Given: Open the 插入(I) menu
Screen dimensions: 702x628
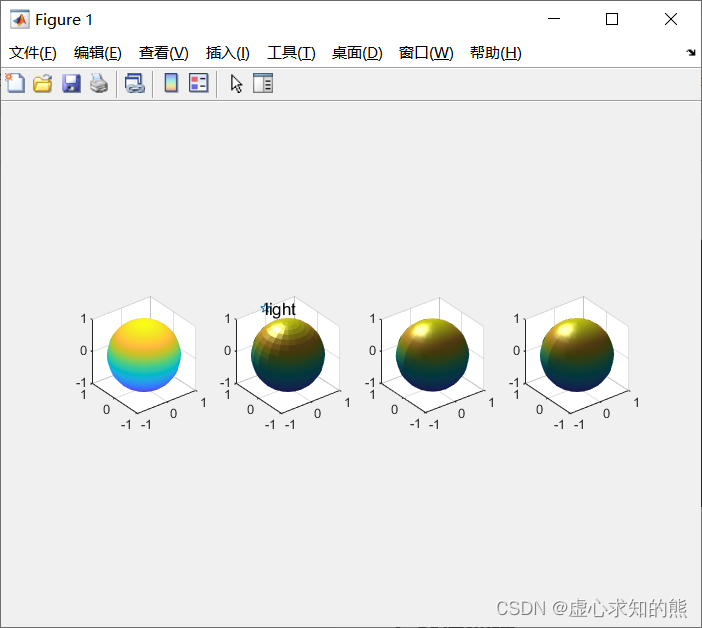Looking at the screenshot, I should point(227,53).
